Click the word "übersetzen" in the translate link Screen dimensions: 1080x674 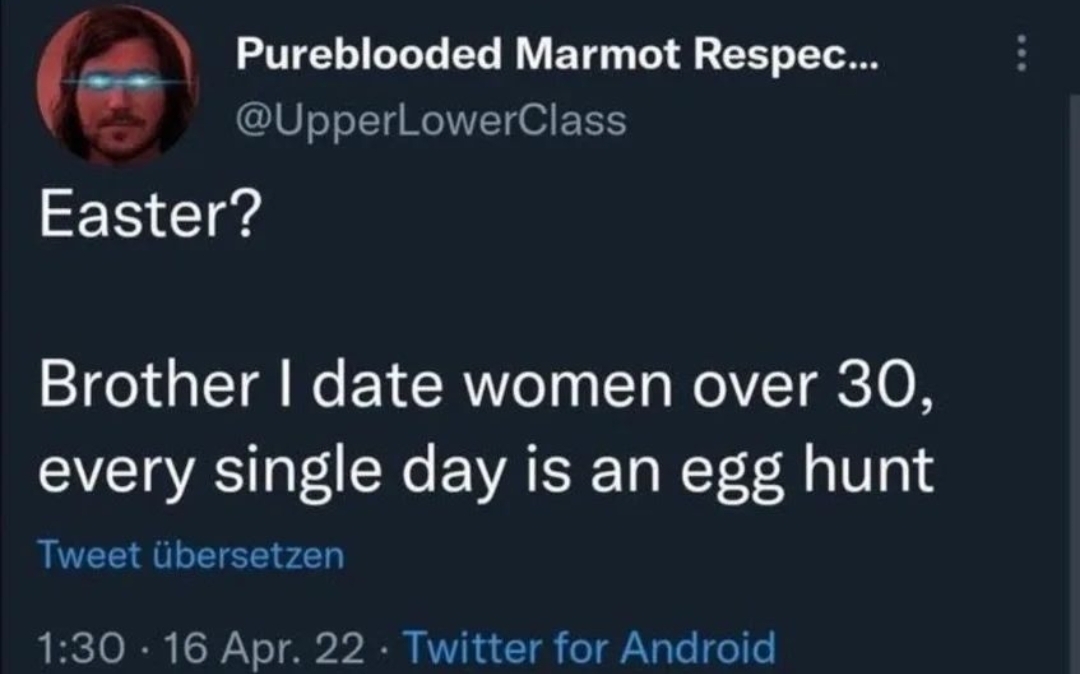coord(247,555)
